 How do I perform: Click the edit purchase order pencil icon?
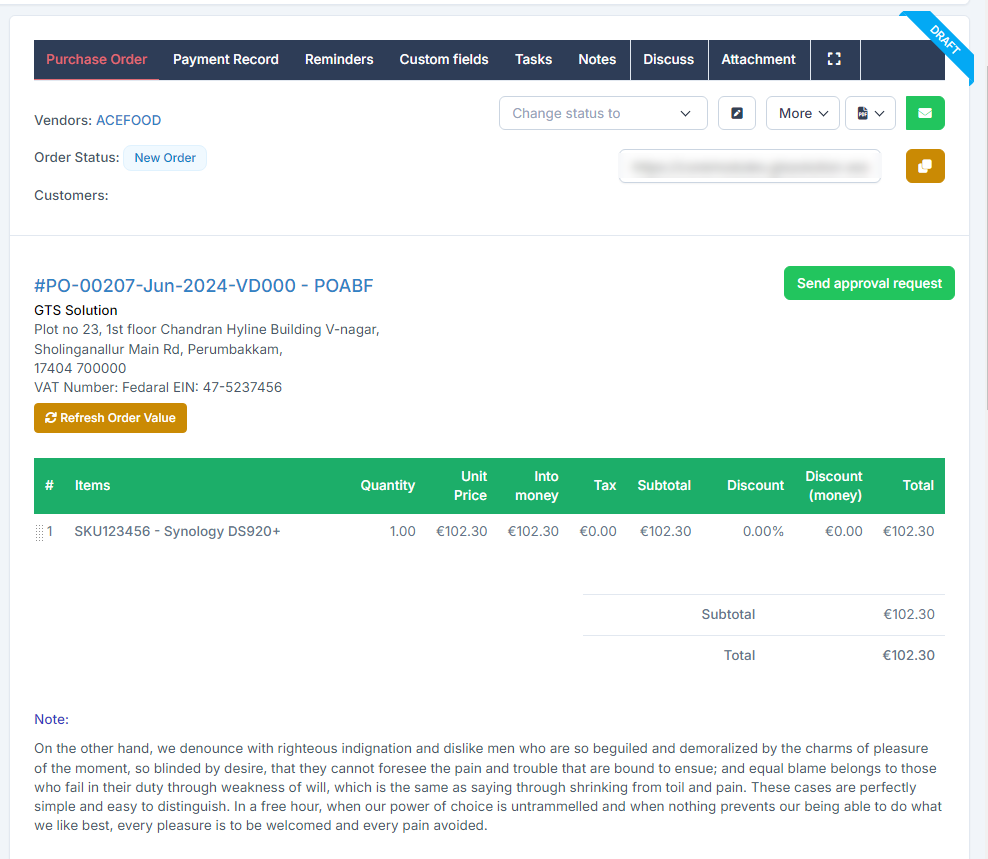(x=737, y=113)
